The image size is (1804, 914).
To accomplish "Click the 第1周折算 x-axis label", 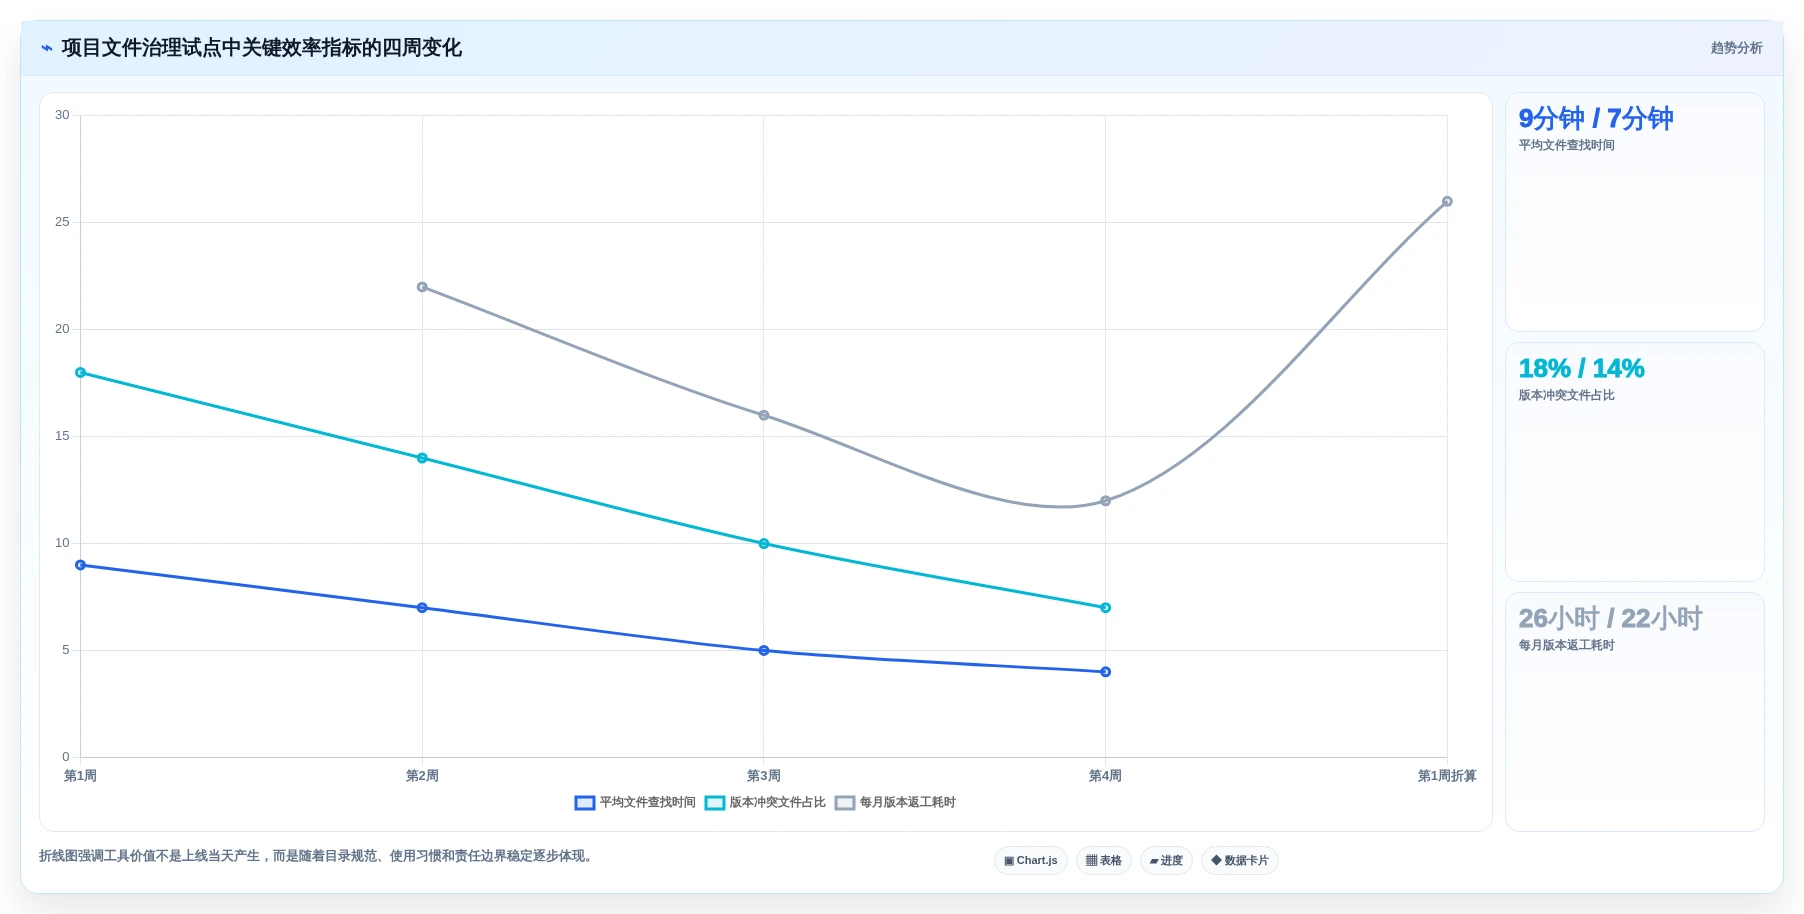I will tap(1447, 776).
